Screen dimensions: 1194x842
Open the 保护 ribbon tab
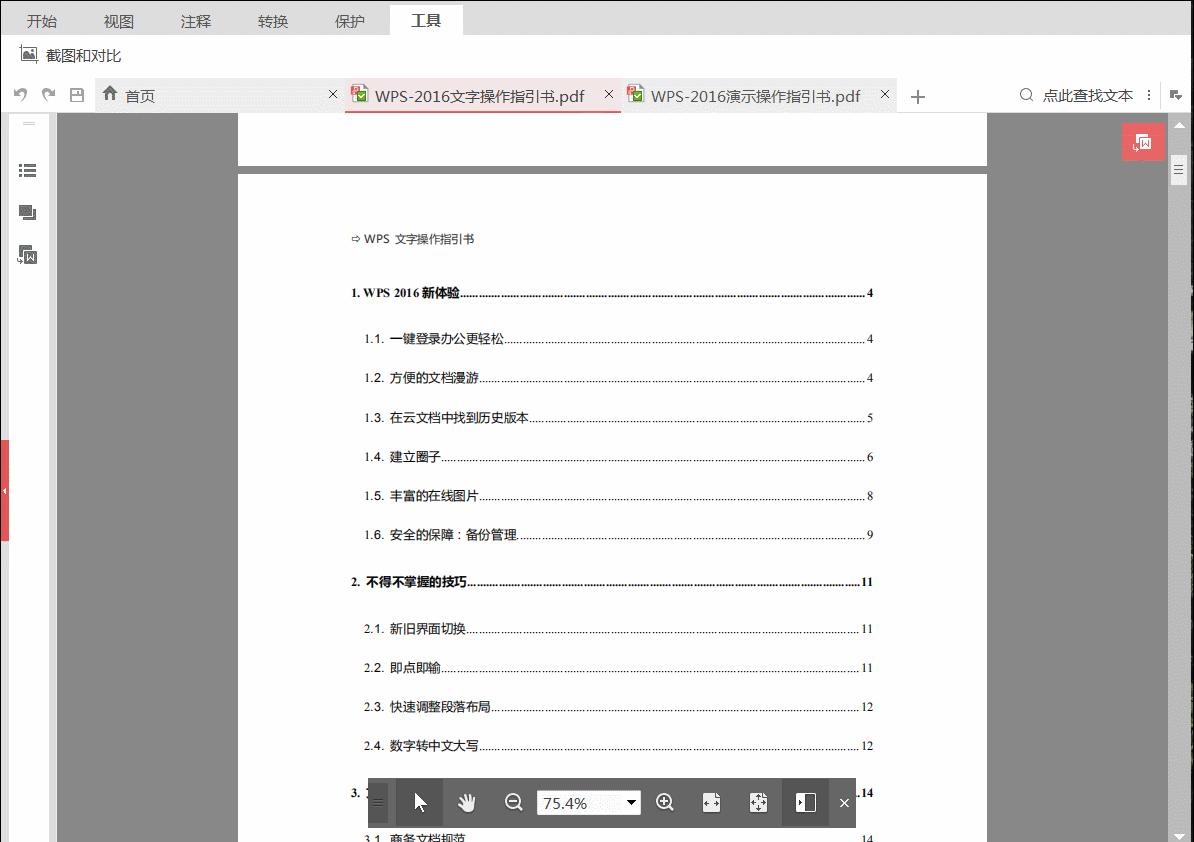coord(350,21)
